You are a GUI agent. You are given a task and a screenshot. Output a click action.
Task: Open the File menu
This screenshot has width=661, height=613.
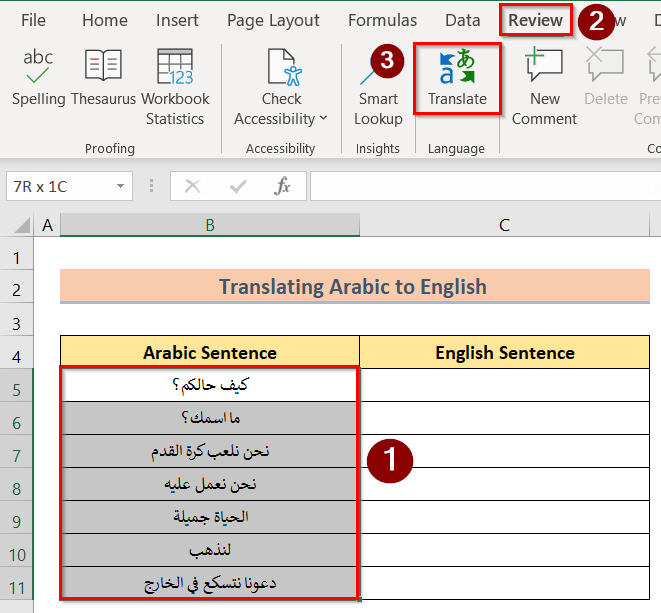click(x=33, y=20)
